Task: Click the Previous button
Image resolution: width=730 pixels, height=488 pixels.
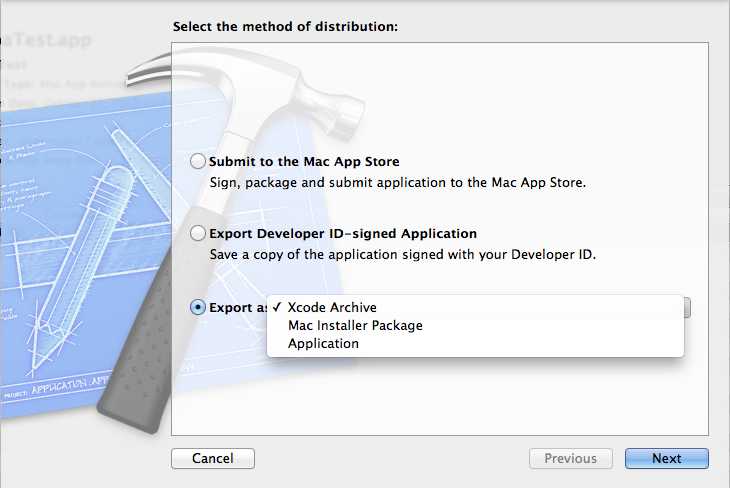Action: (x=571, y=459)
